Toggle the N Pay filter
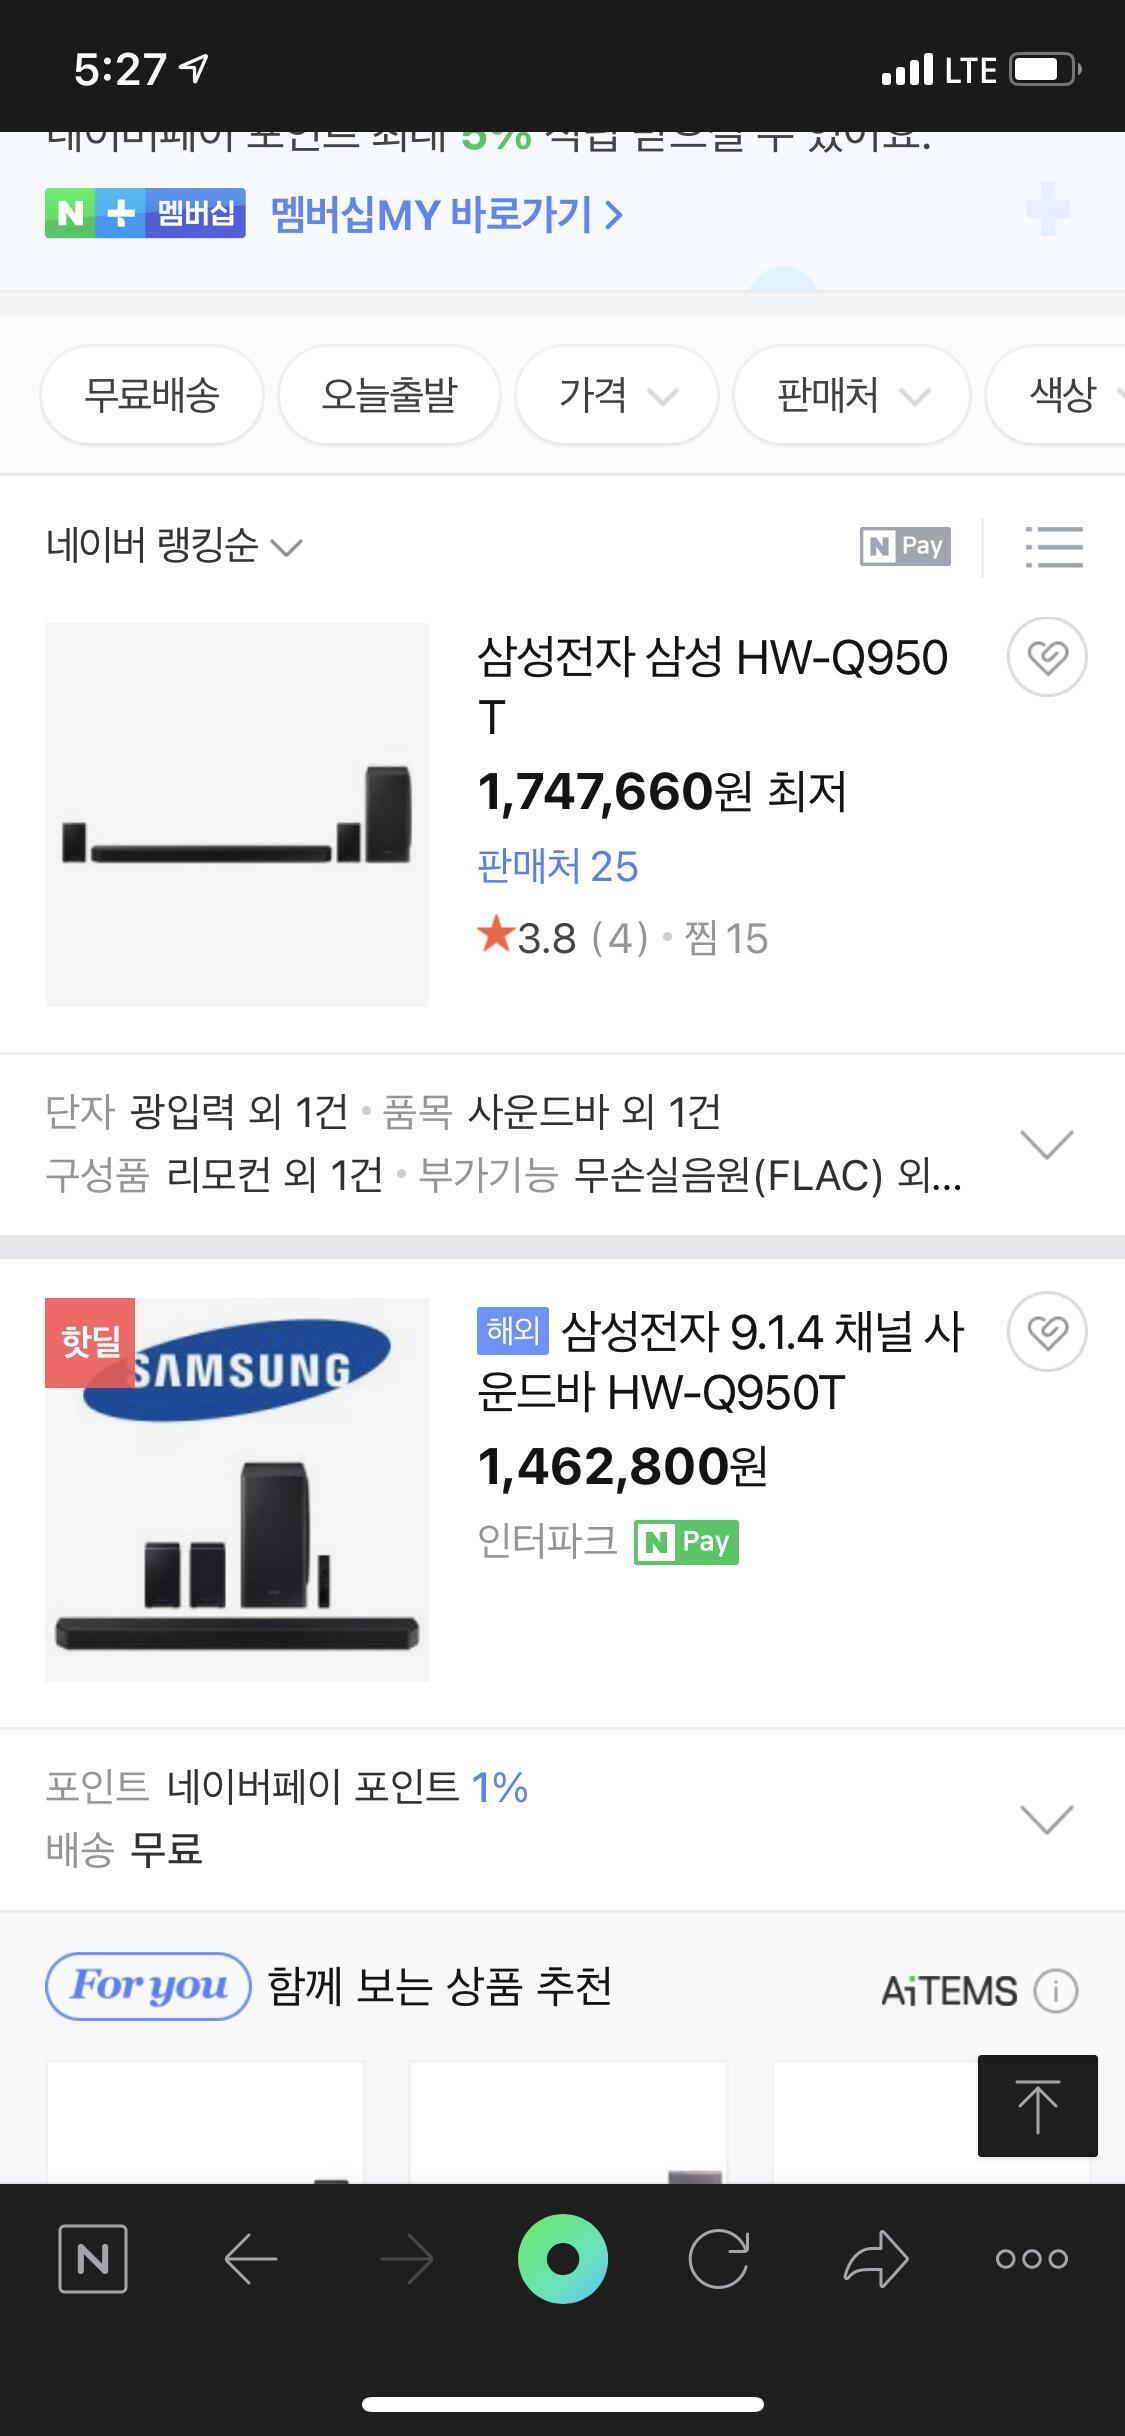Viewport: 1125px width, 2436px height. coord(905,546)
